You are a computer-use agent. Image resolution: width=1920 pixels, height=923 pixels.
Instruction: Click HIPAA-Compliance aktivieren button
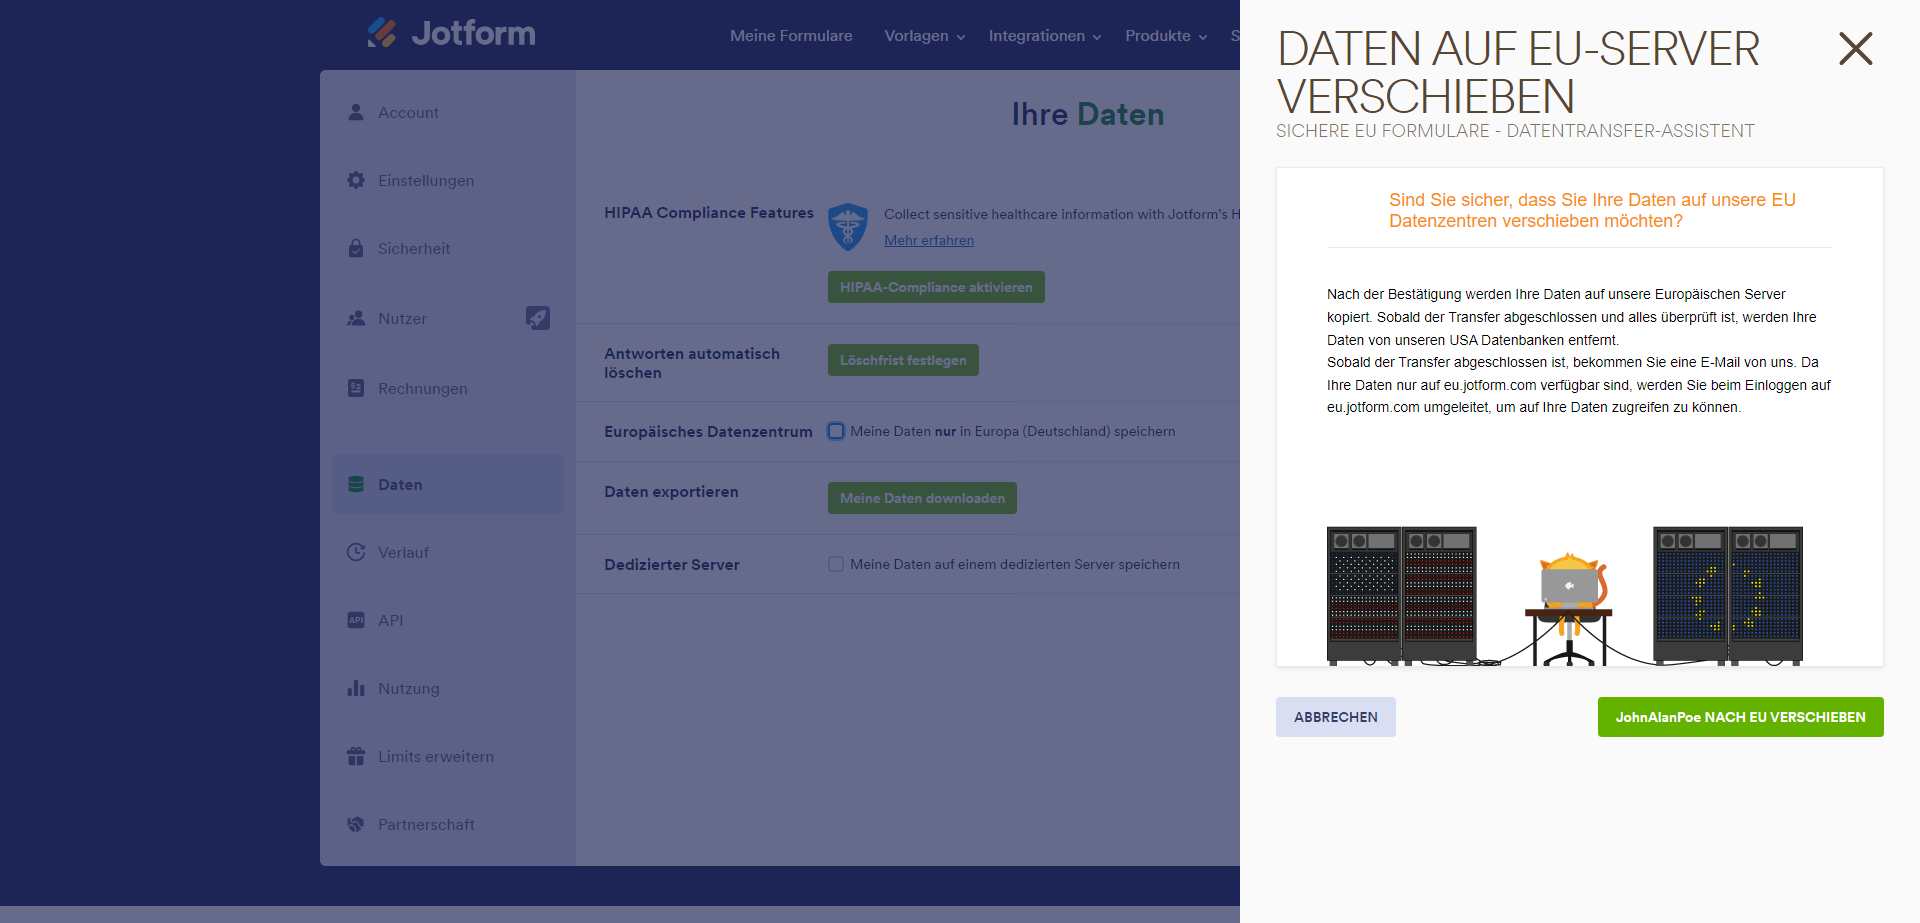[x=936, y=287]
